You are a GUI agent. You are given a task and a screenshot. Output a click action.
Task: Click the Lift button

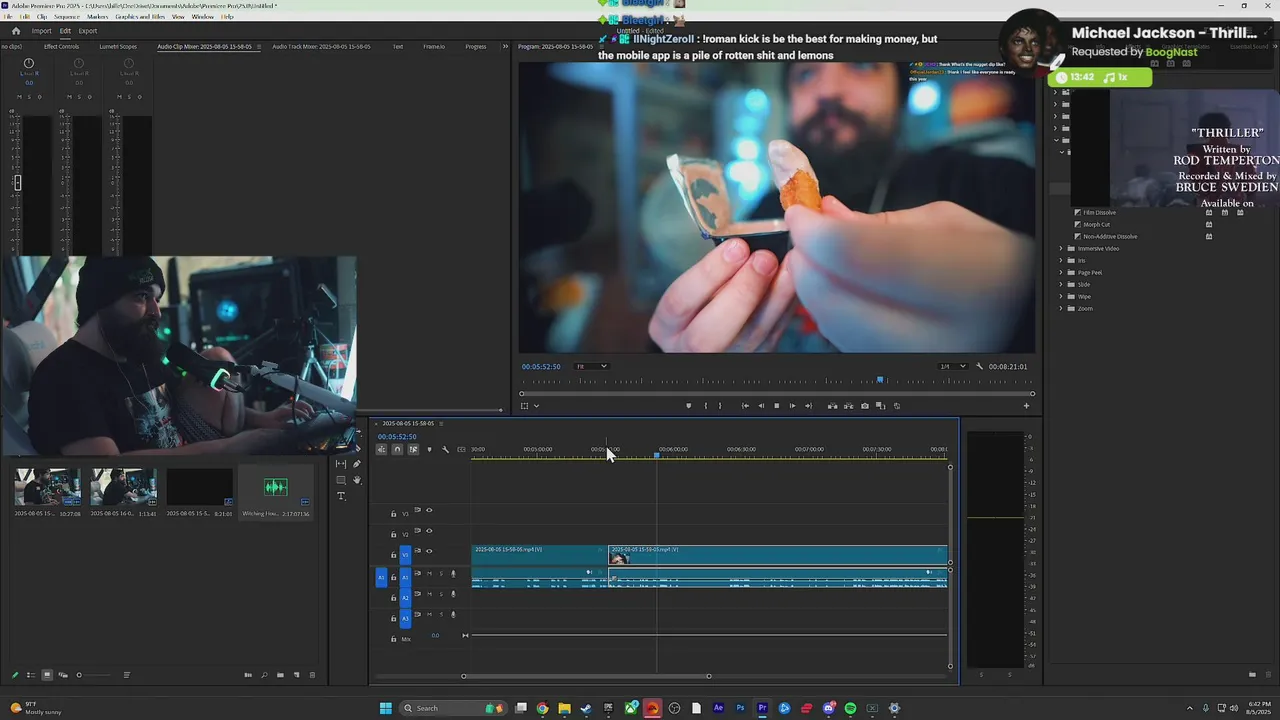(x=832, y=406)
